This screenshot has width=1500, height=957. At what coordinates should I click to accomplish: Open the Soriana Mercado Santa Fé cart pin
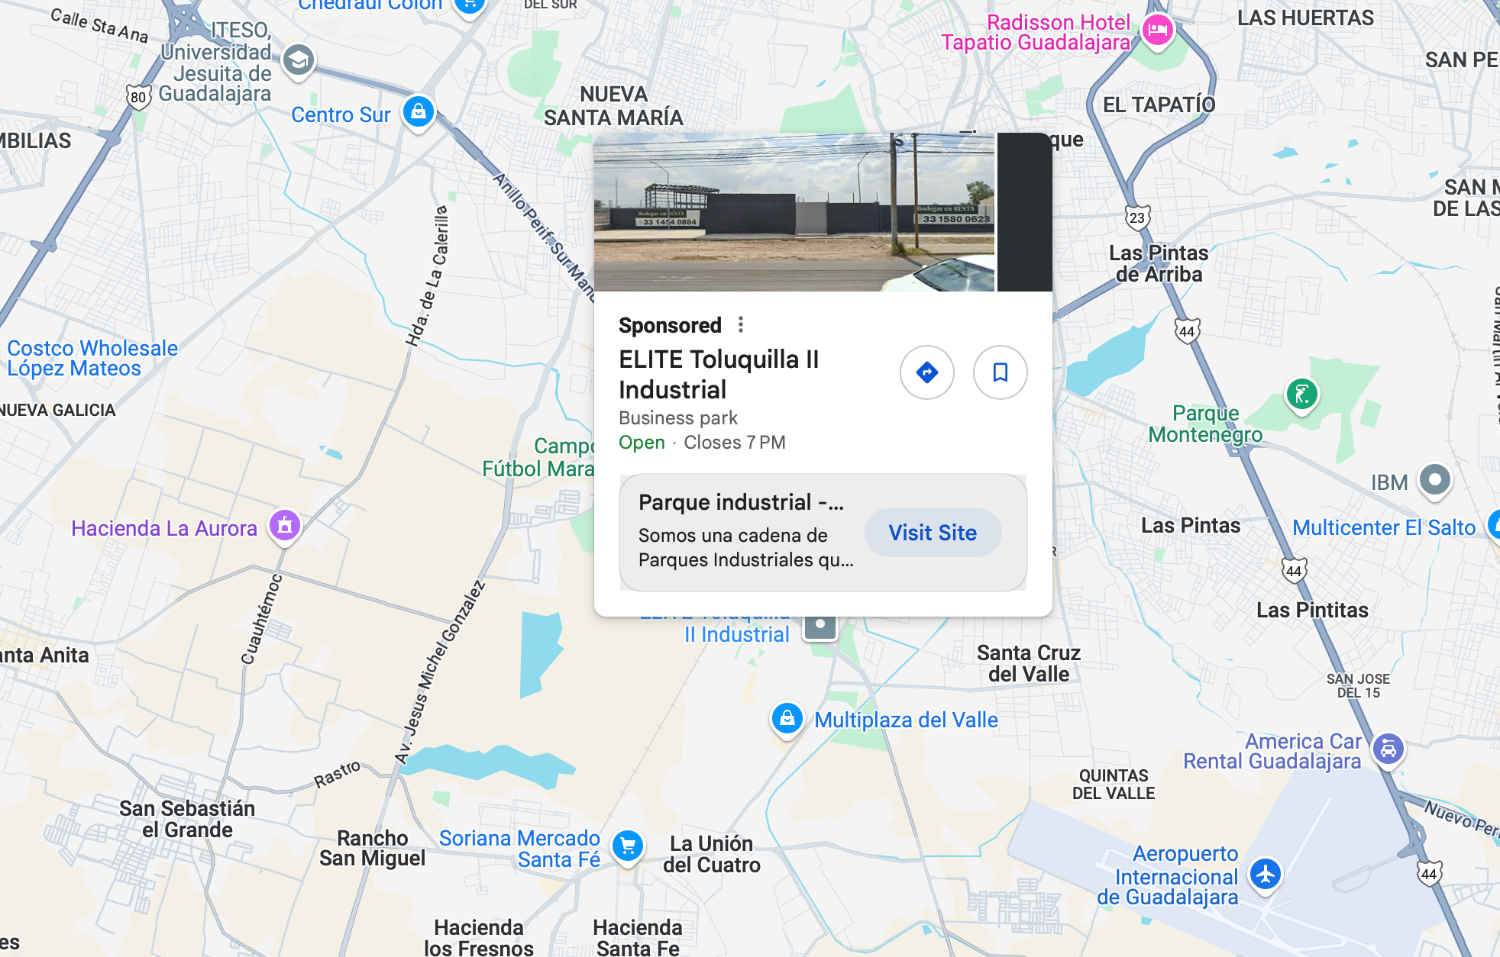[628, 847]
